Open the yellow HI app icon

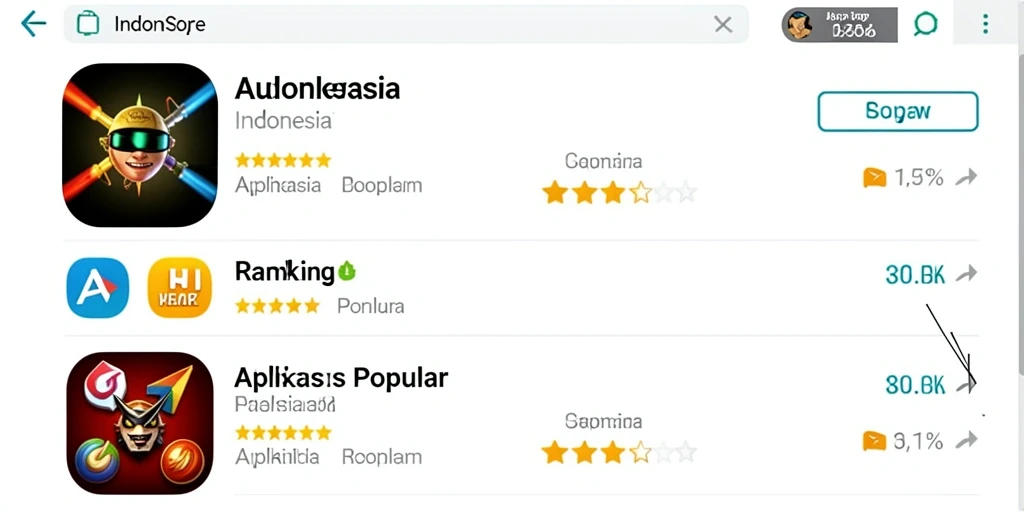[180, 287]
